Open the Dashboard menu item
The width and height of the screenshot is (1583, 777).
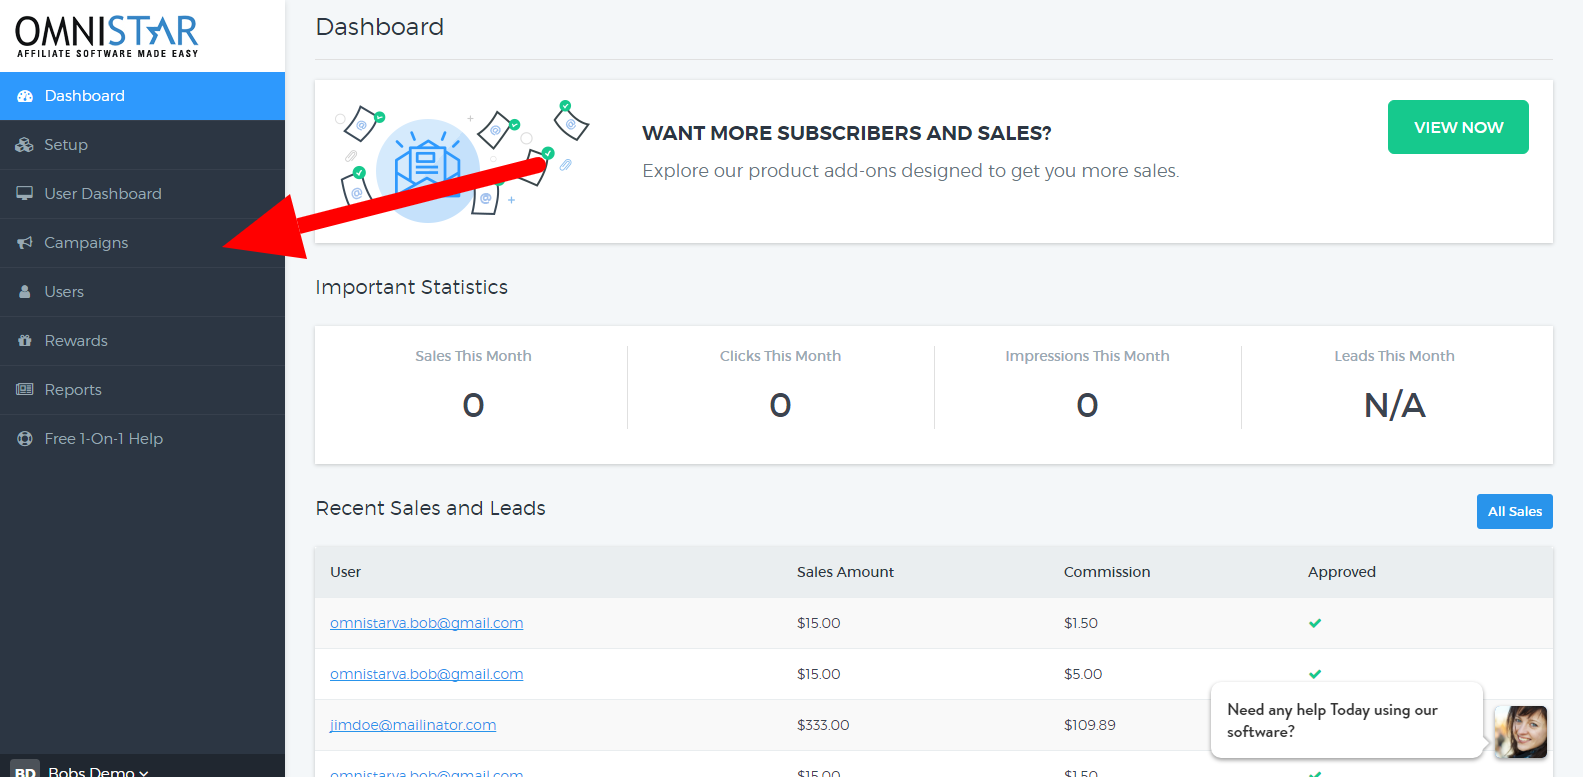142,96
